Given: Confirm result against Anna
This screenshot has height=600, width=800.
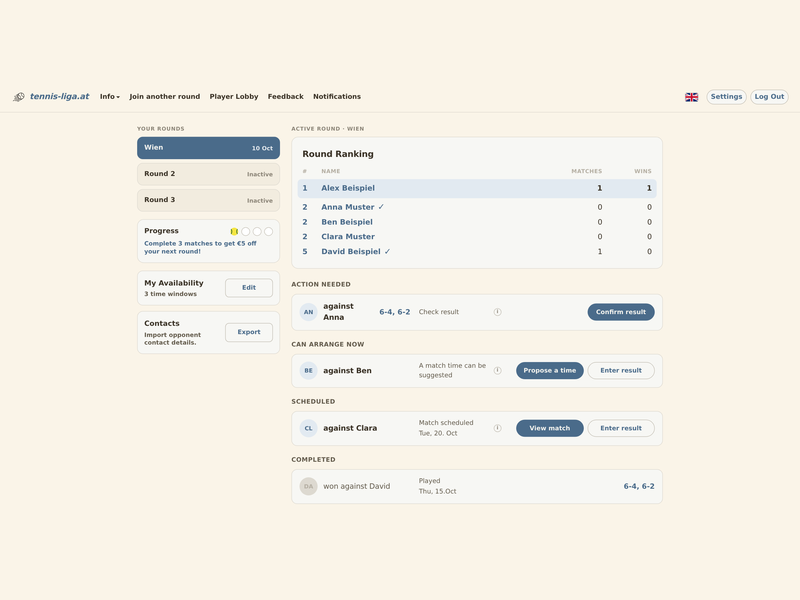Looking at the screenshot, I should pyautogui.click(x=621, y=312).
